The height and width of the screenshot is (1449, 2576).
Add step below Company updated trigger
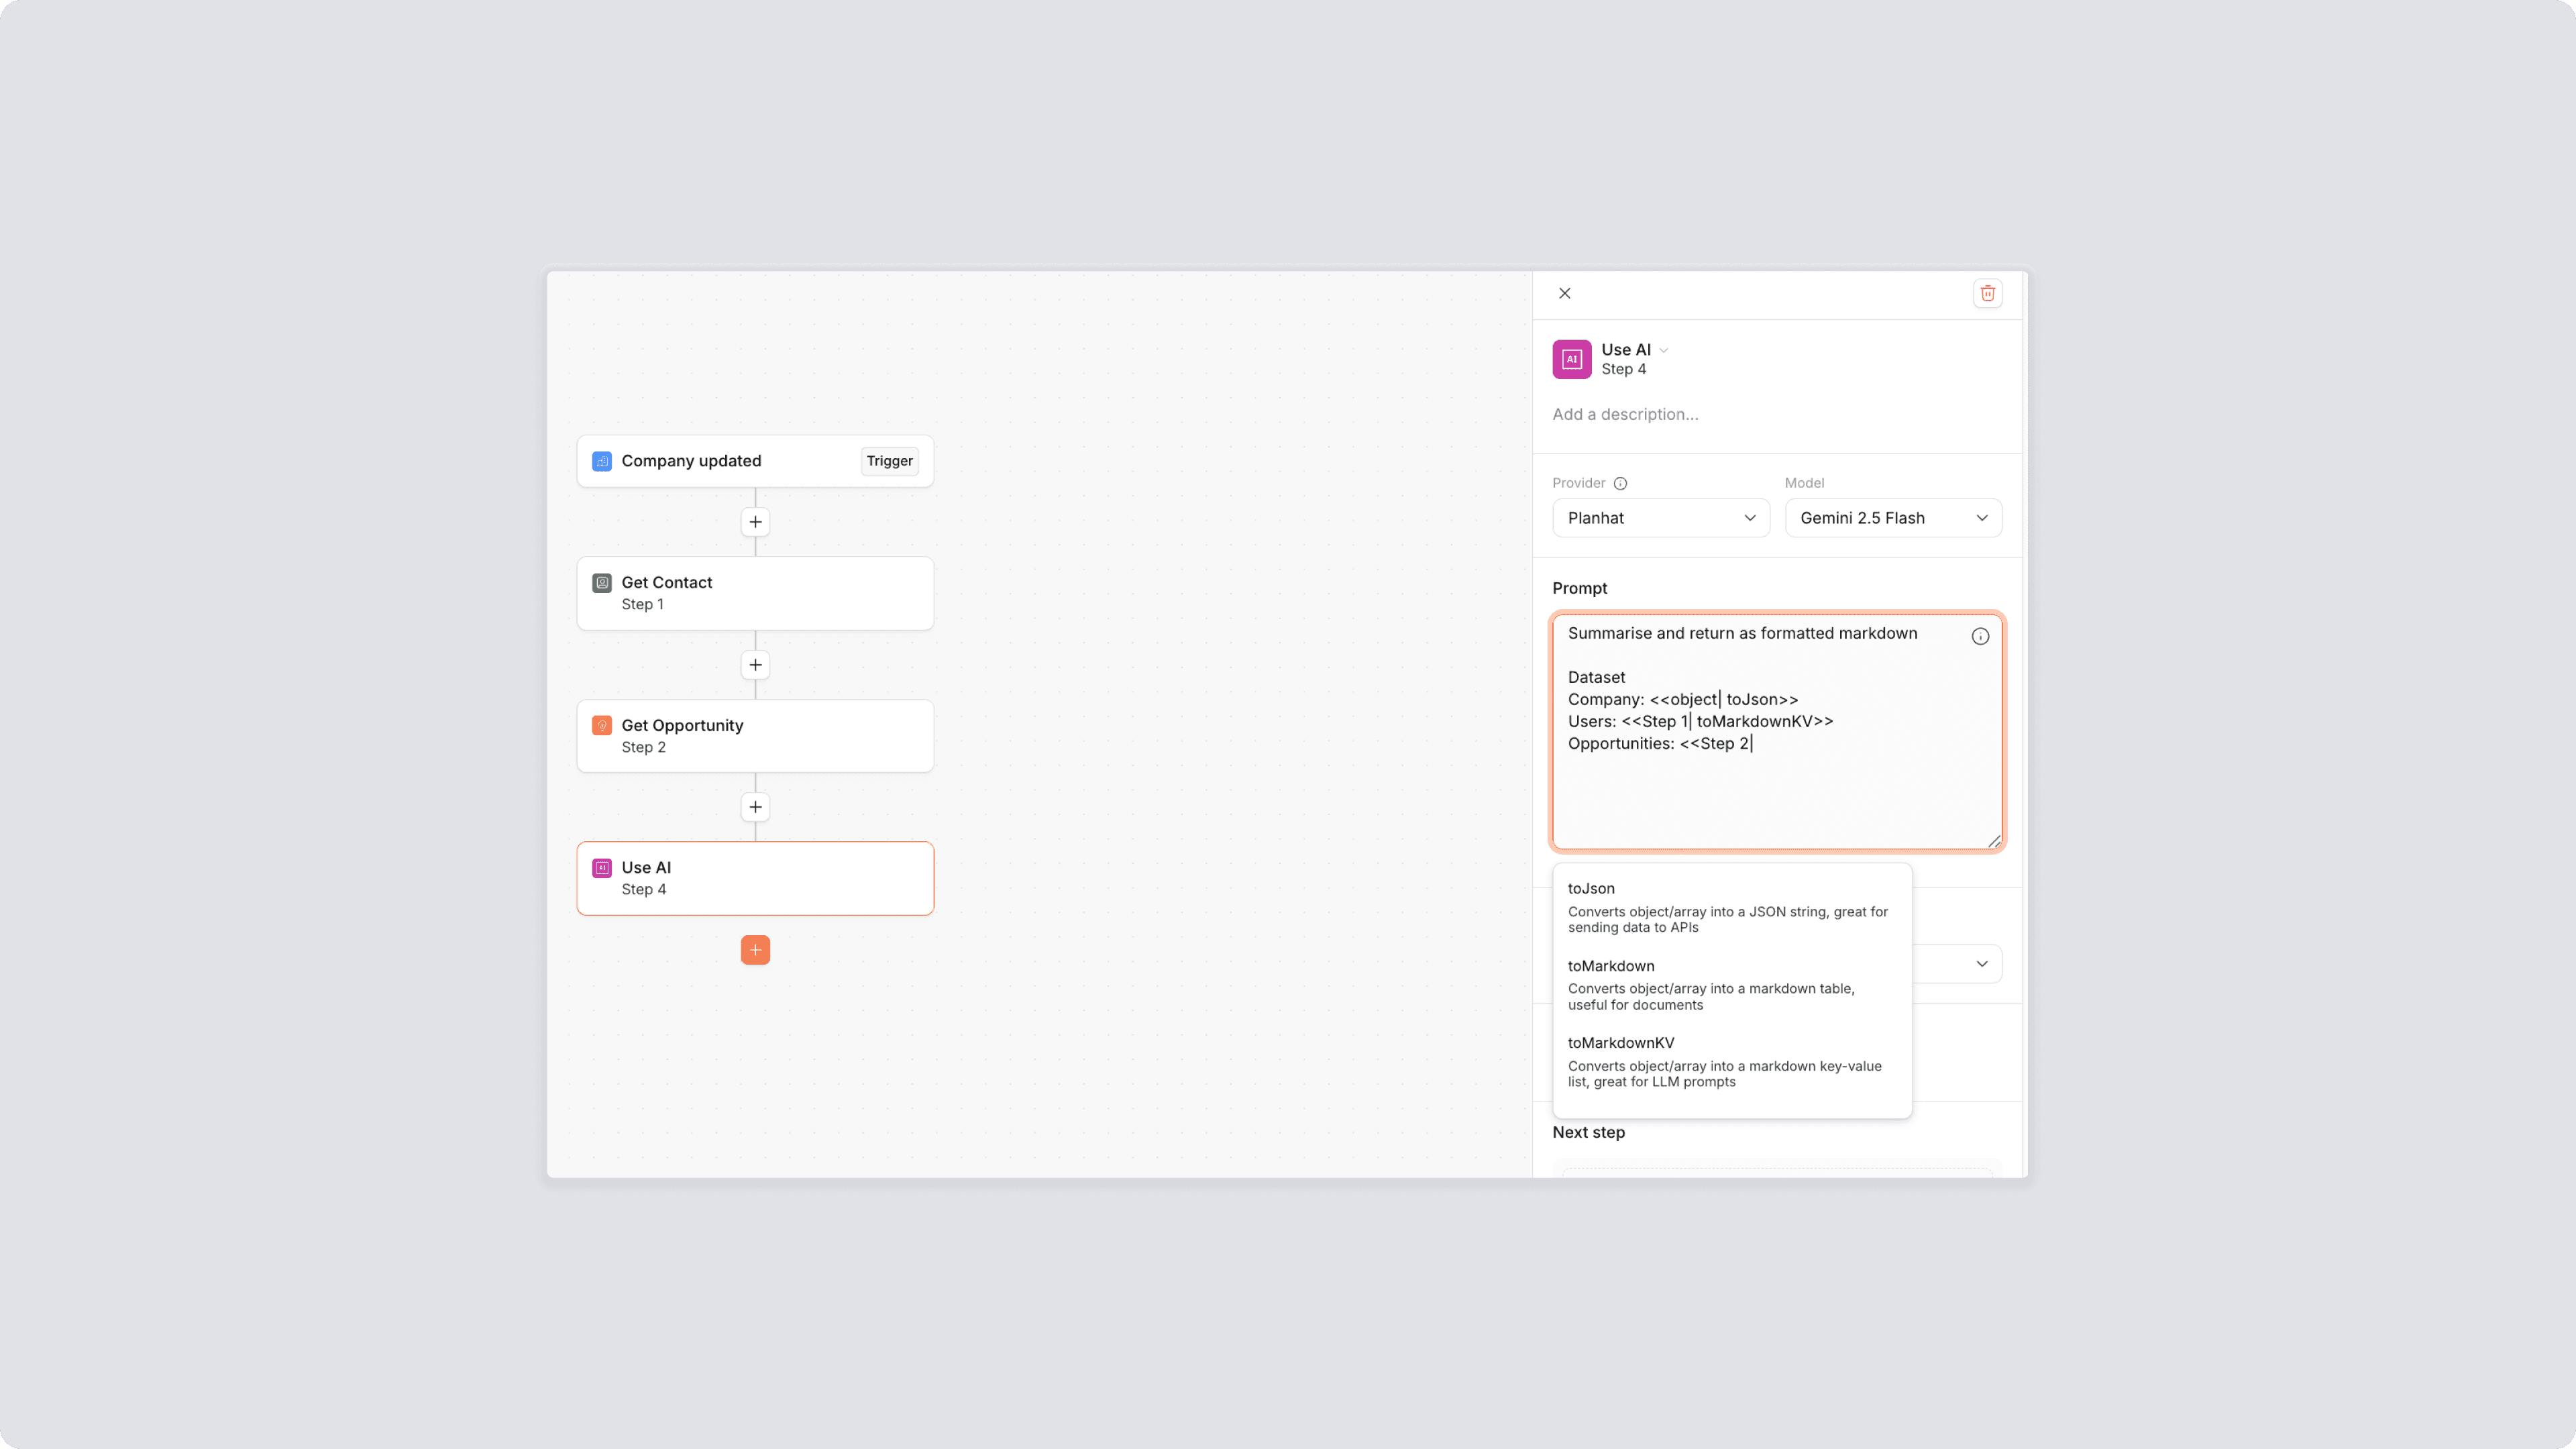point(755,522)
